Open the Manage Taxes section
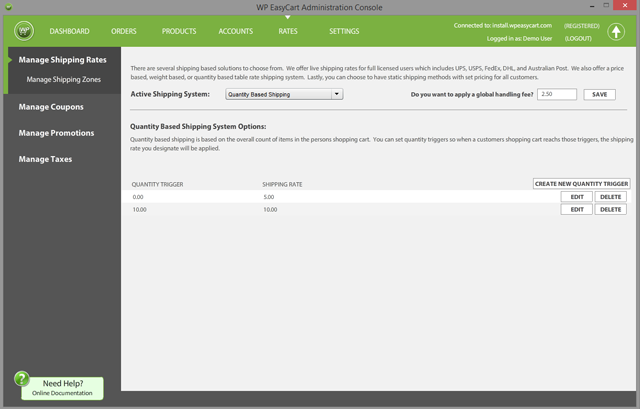Image resolution: width=640 pixels, height=409 pixels. (x=46, y=159)
